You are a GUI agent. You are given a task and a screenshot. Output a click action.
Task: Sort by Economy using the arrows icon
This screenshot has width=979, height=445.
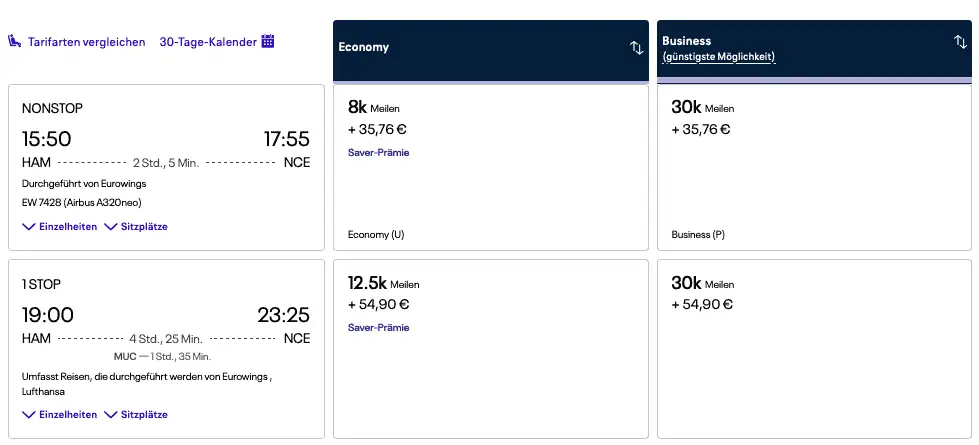pos(636,47)
